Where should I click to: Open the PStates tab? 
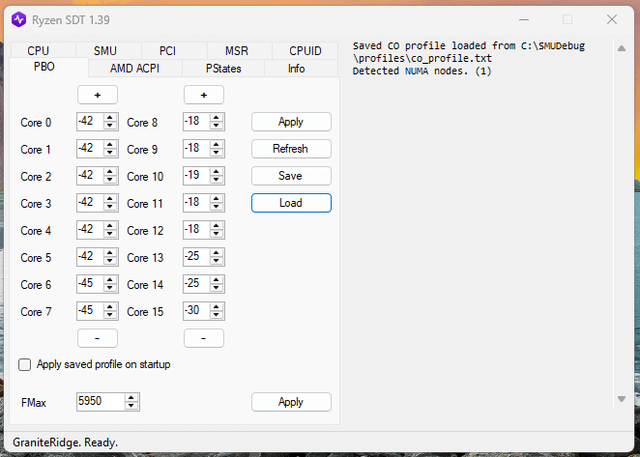click(223, 68)
